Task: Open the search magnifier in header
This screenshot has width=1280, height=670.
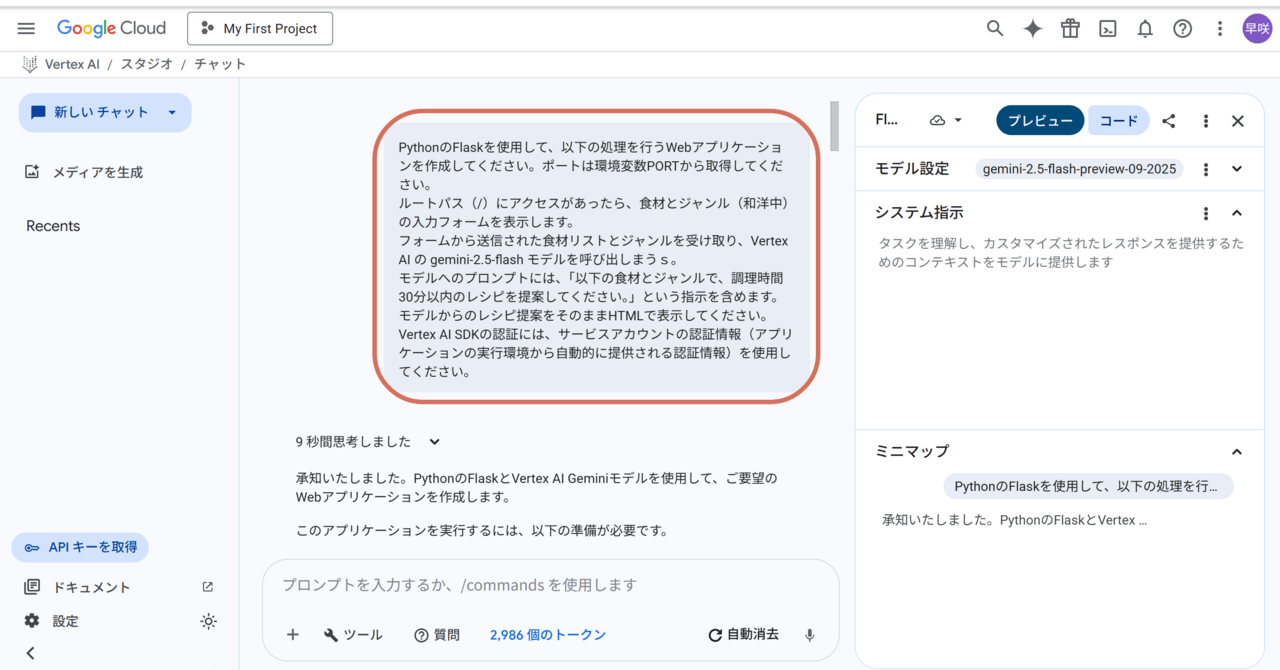Action: click(x=995, y=29)
